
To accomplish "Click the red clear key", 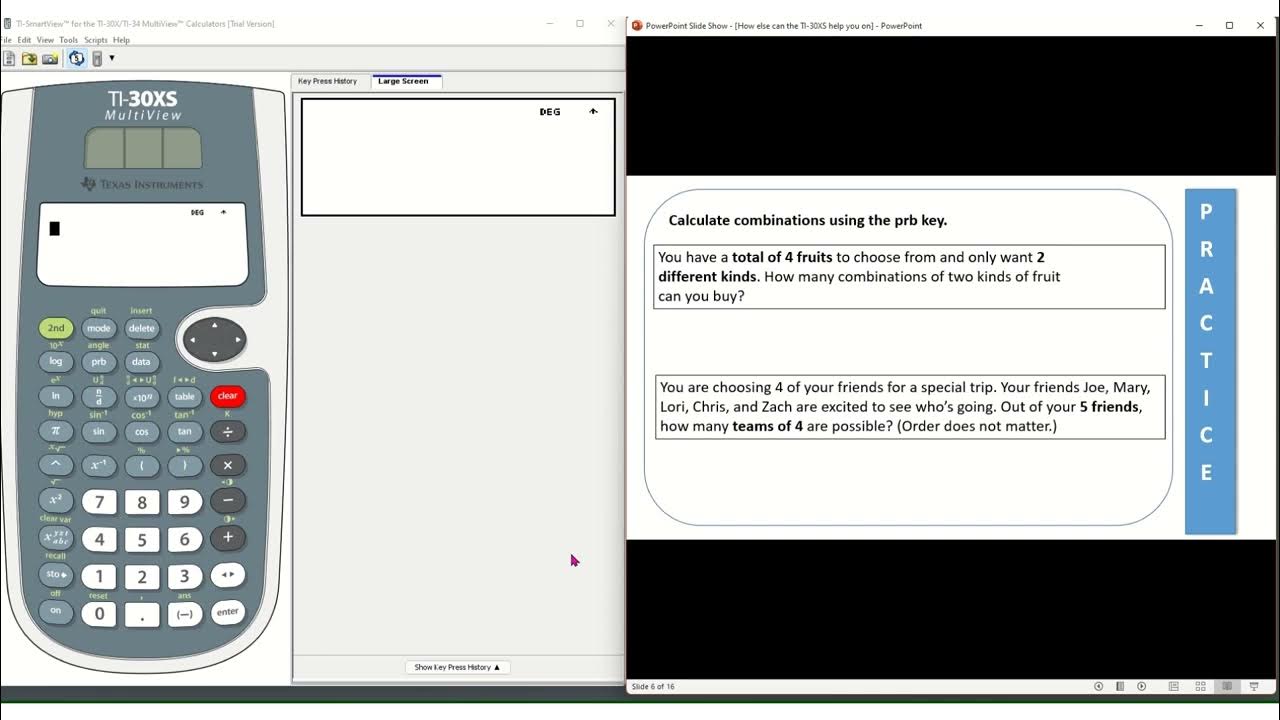I will click(228, 396).
